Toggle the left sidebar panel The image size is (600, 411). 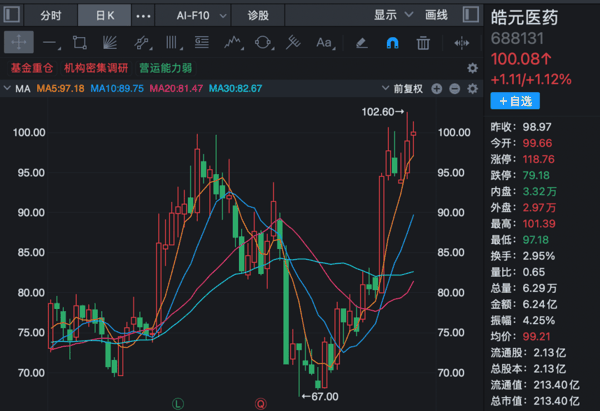pyautogui.click(x=11, y=15)
